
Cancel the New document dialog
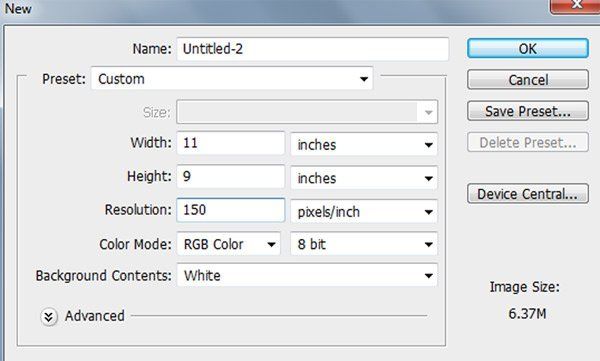528,80
